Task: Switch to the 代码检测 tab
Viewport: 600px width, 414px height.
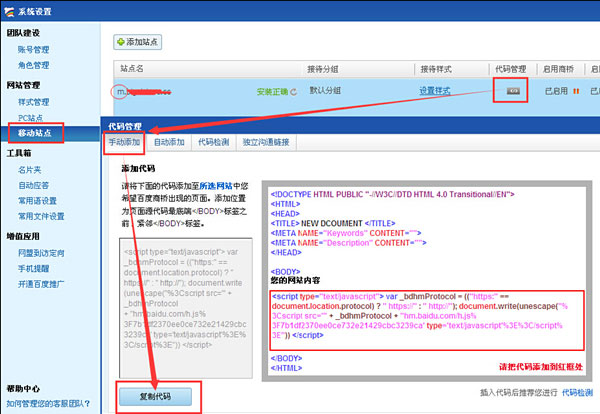Action: (x=214, y=142)
